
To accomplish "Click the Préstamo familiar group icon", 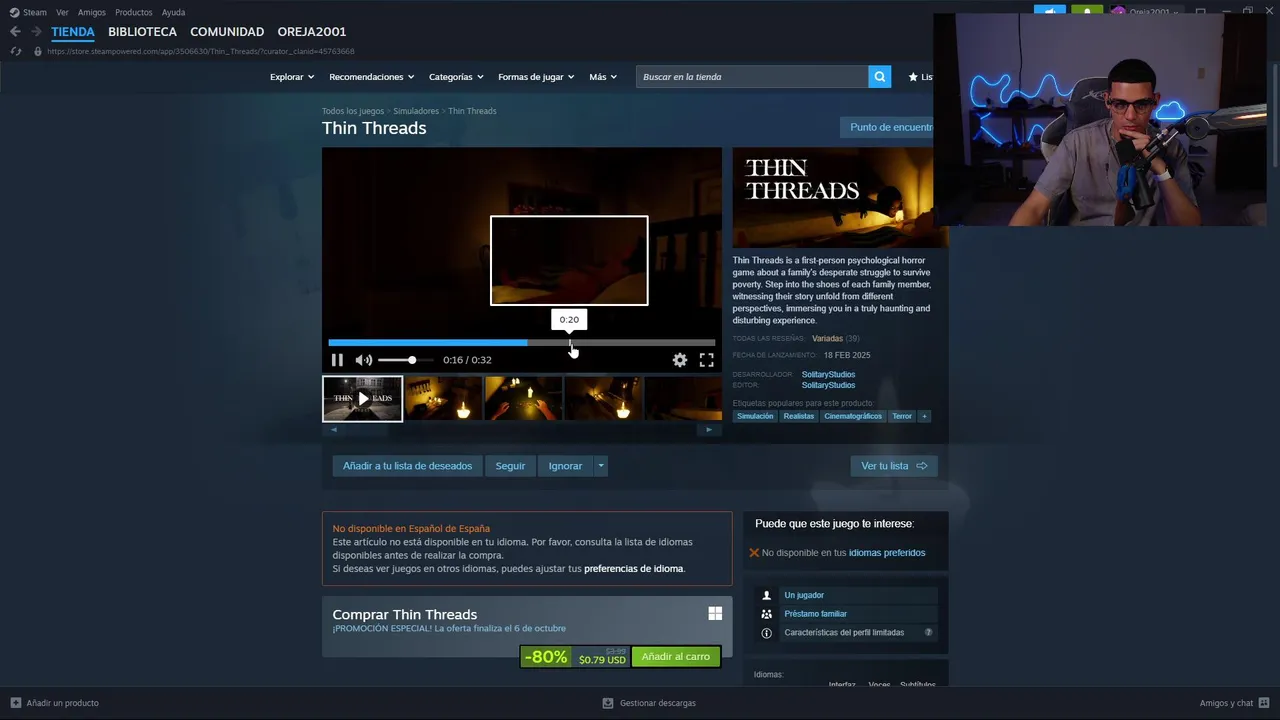I will [767, 614].
